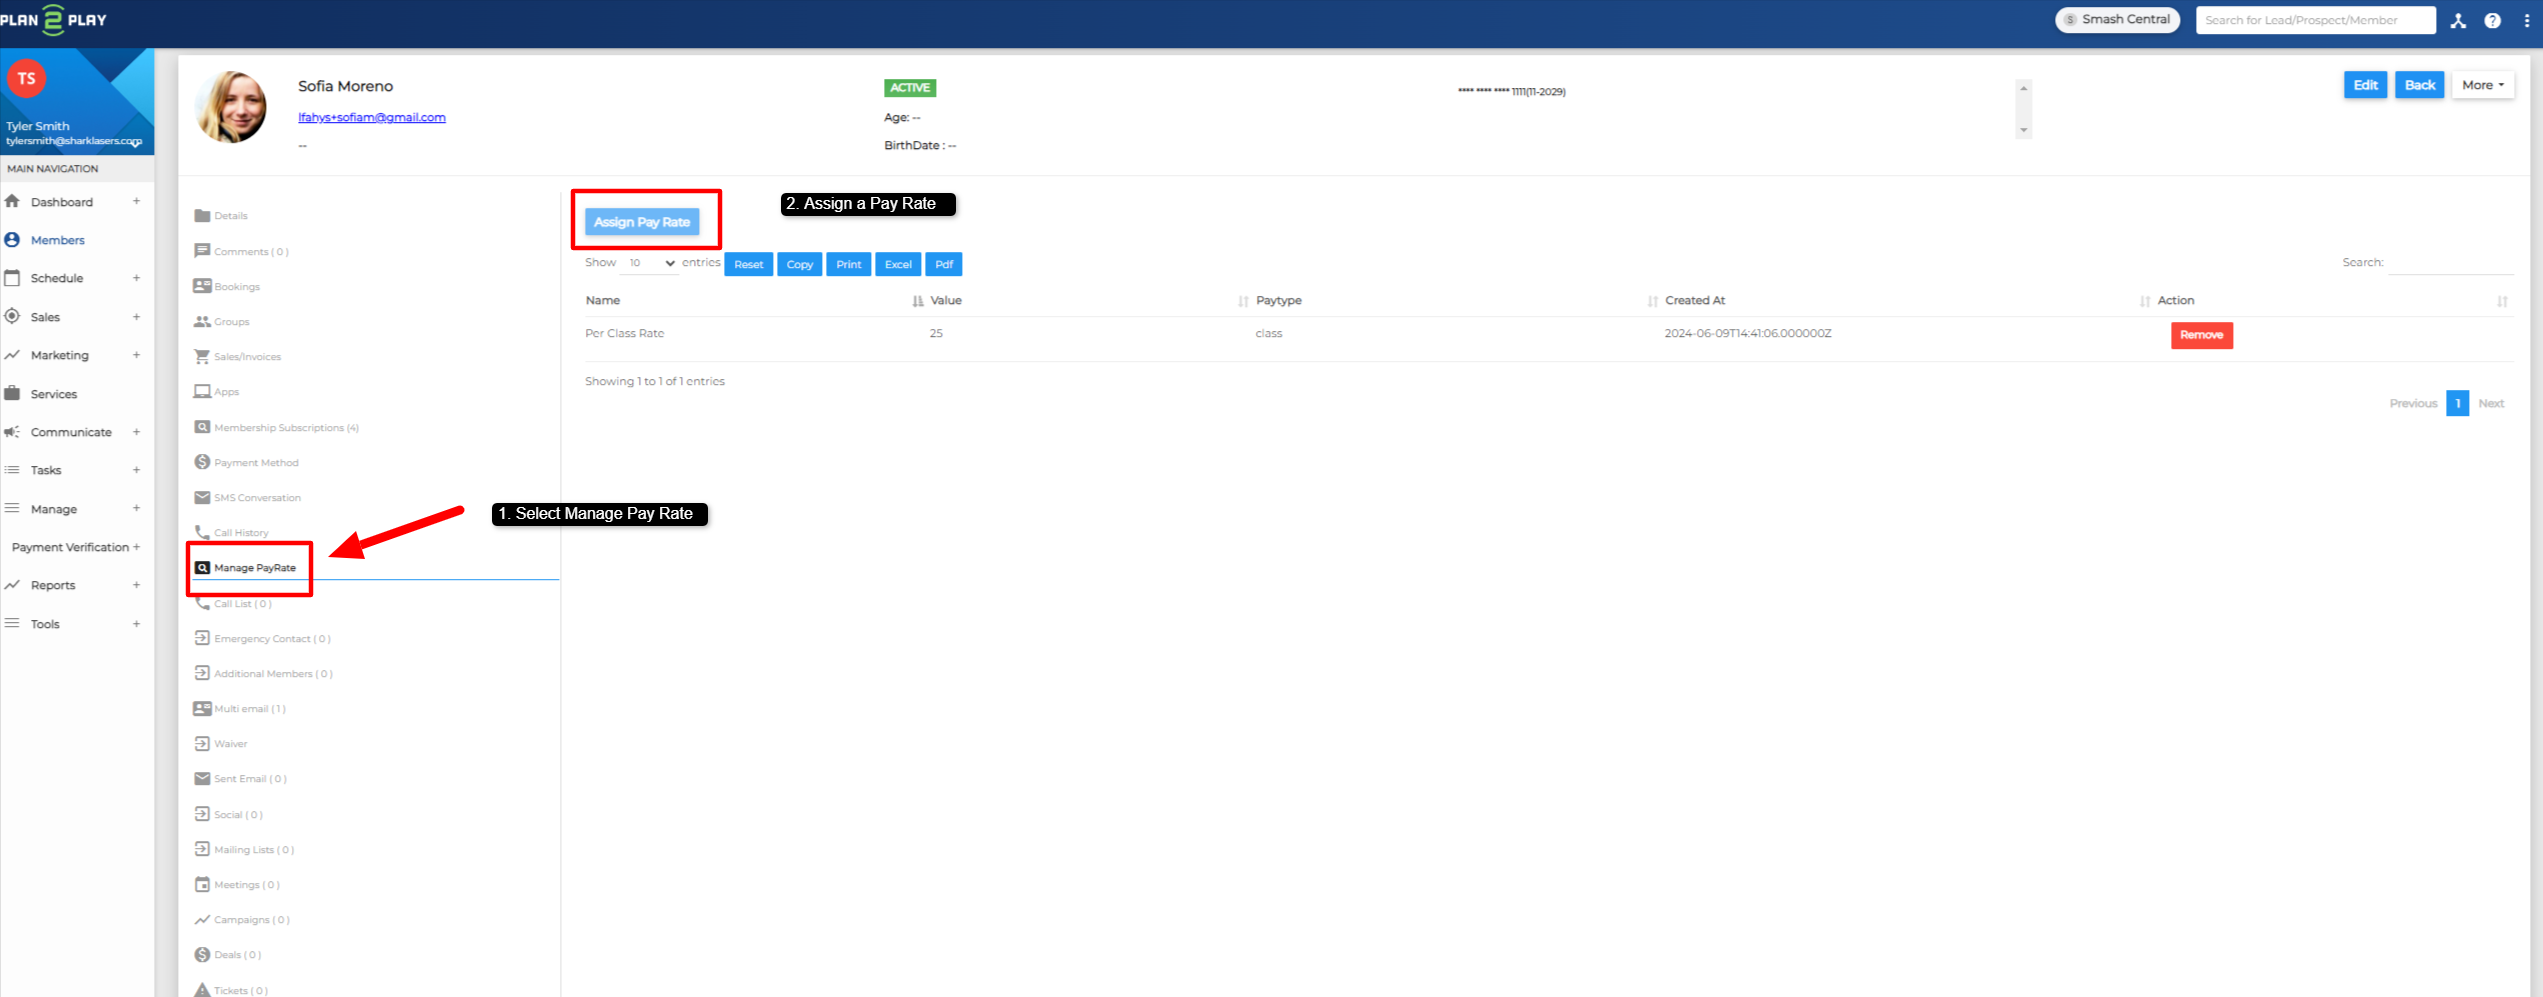Open Membership Subscriptions (4) section

tap(286, 427)
